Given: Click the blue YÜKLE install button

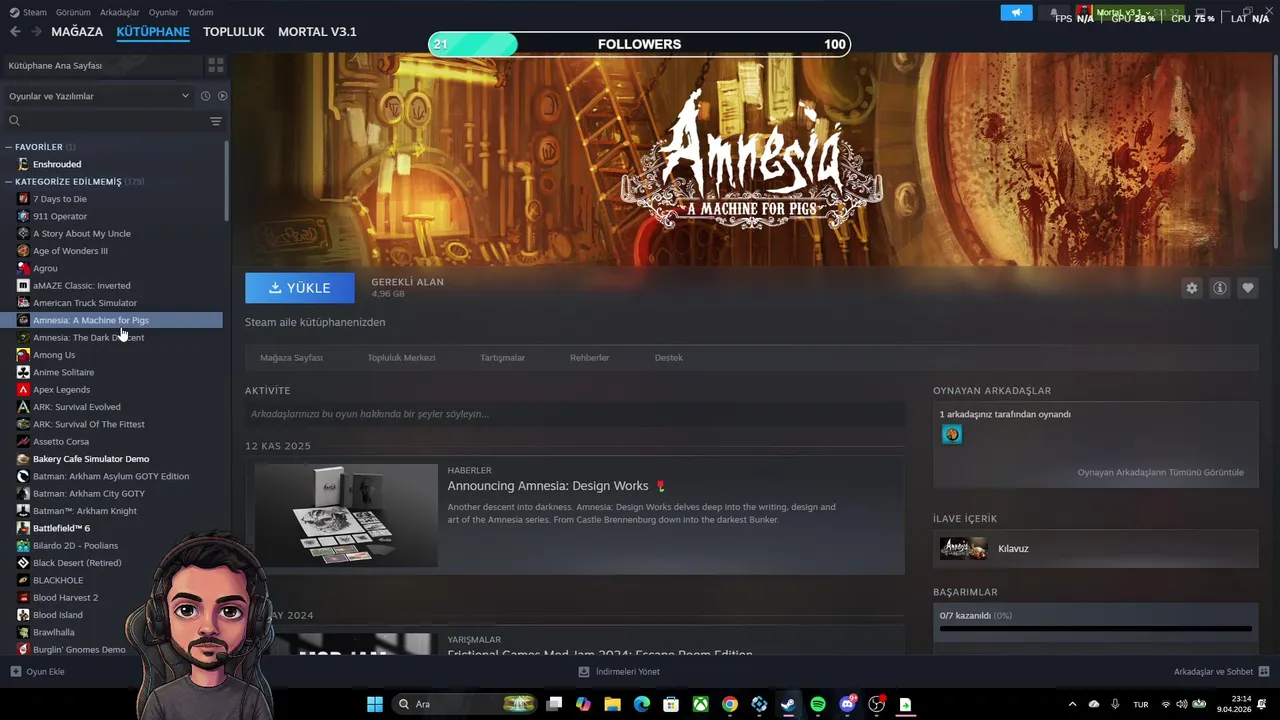Looking at the screenshot, I should tap(300, 288).
